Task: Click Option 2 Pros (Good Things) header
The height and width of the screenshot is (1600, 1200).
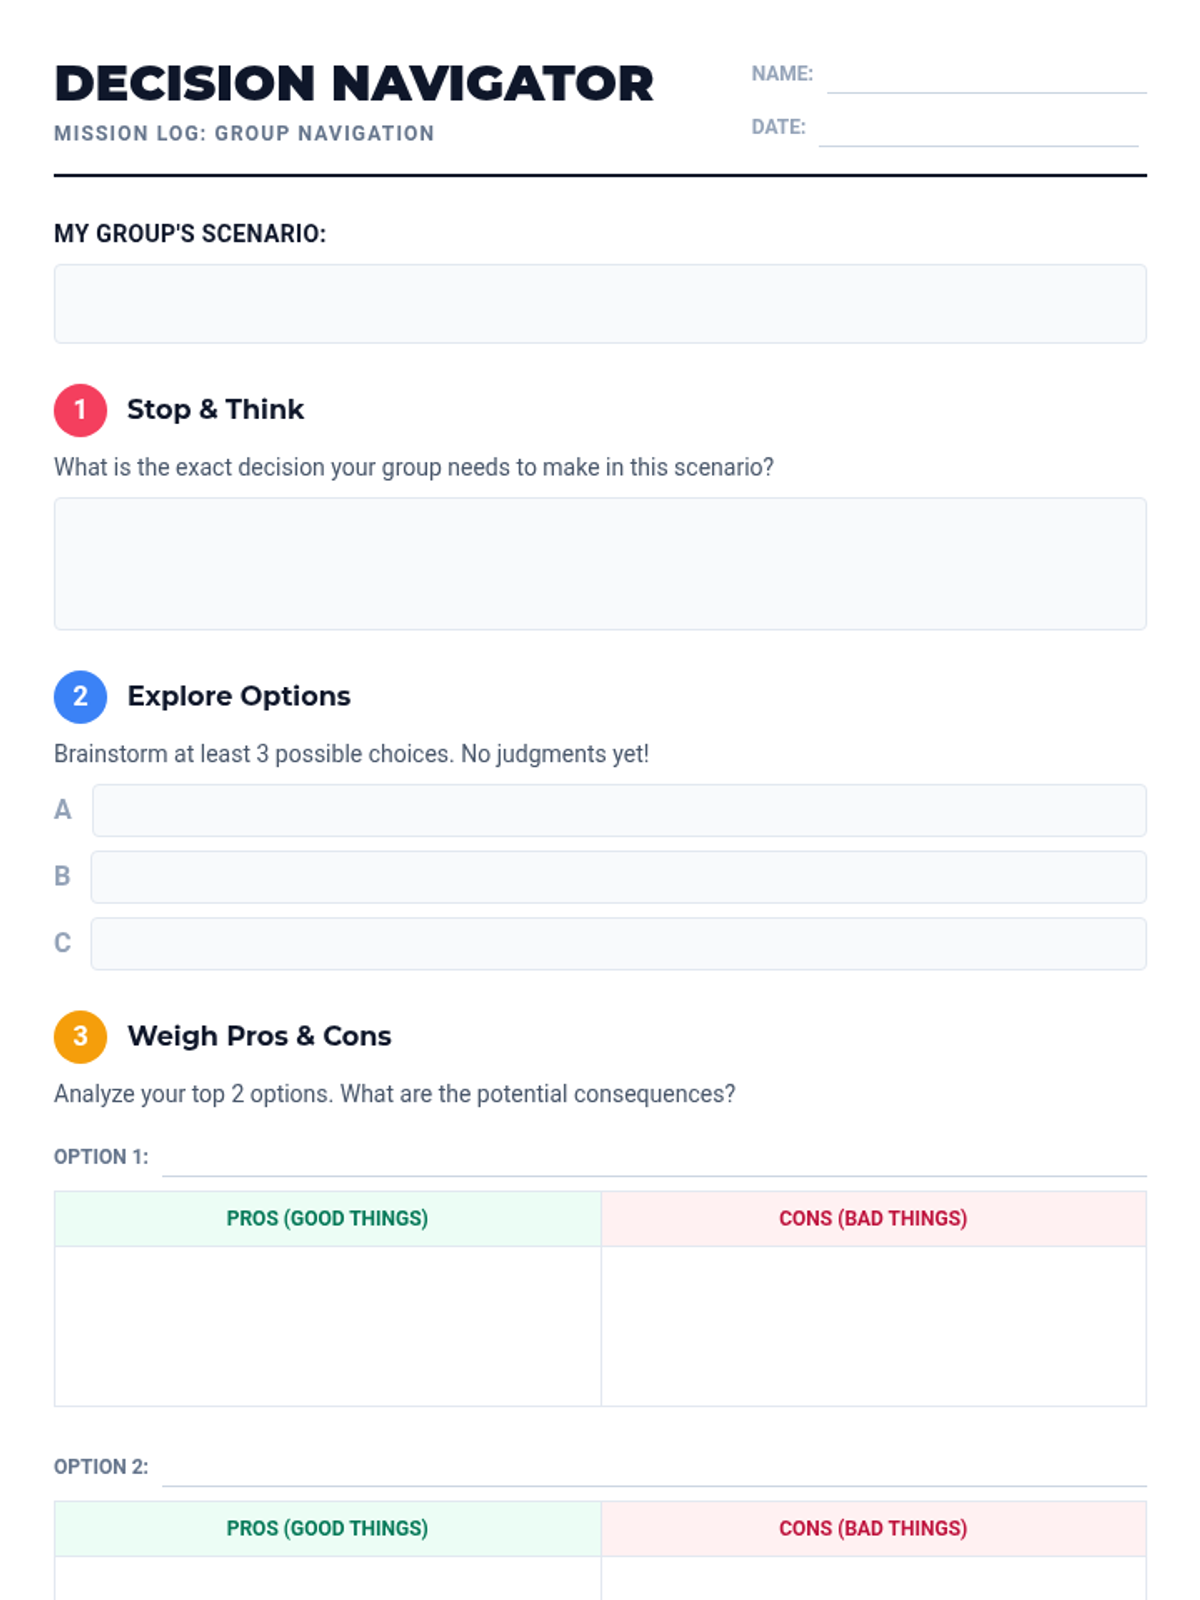Action: pyautogui.click(x=328, y=1529)
